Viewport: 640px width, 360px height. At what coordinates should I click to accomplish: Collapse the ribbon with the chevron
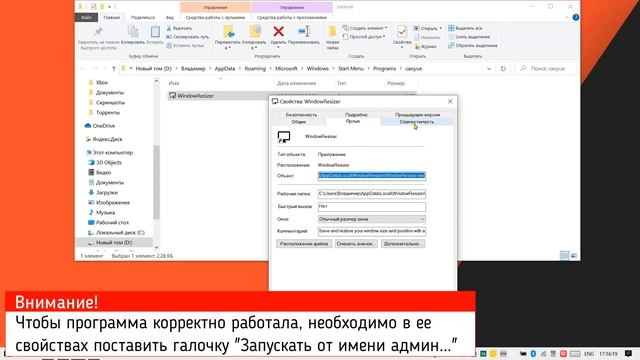(x=567, y=18)
